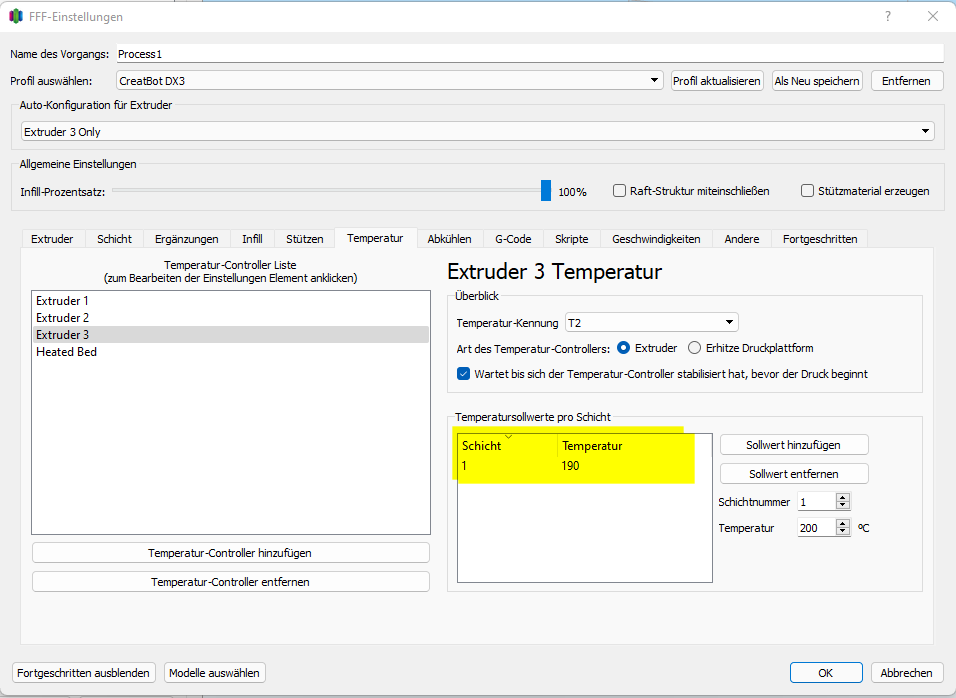This screenshot has width=956, height=698.
Task: Click Sollwert entfernen button
Action: pos(794,474)
